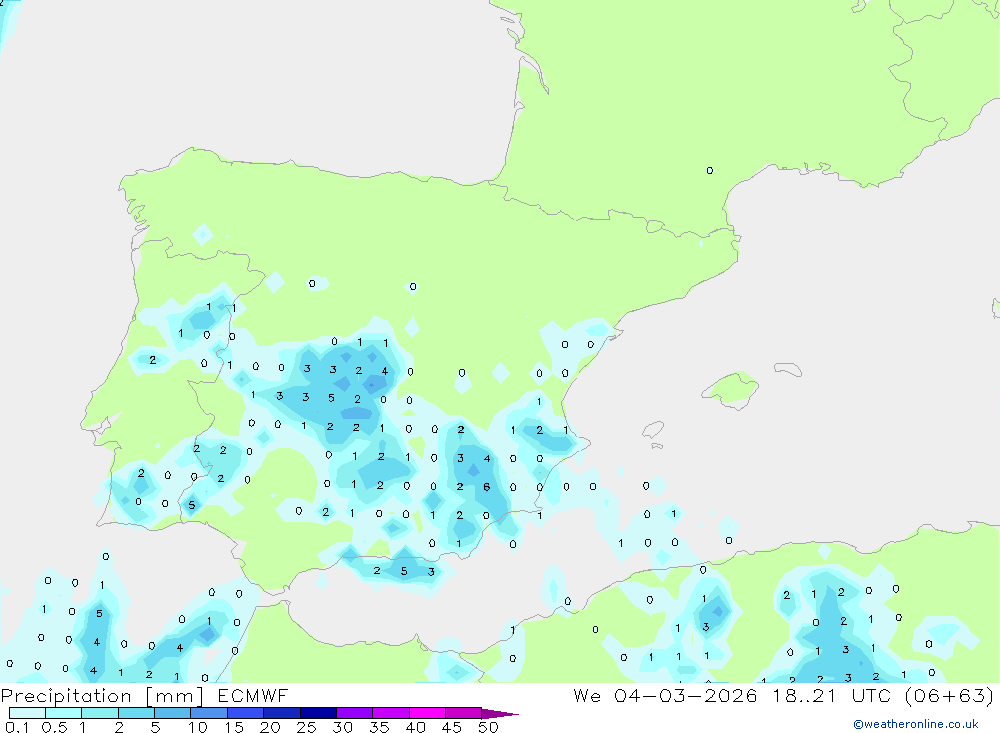Click the 5–10 mm blue legend swatch
This screenshot has width=1000, height=733.
tap(172, 713)
